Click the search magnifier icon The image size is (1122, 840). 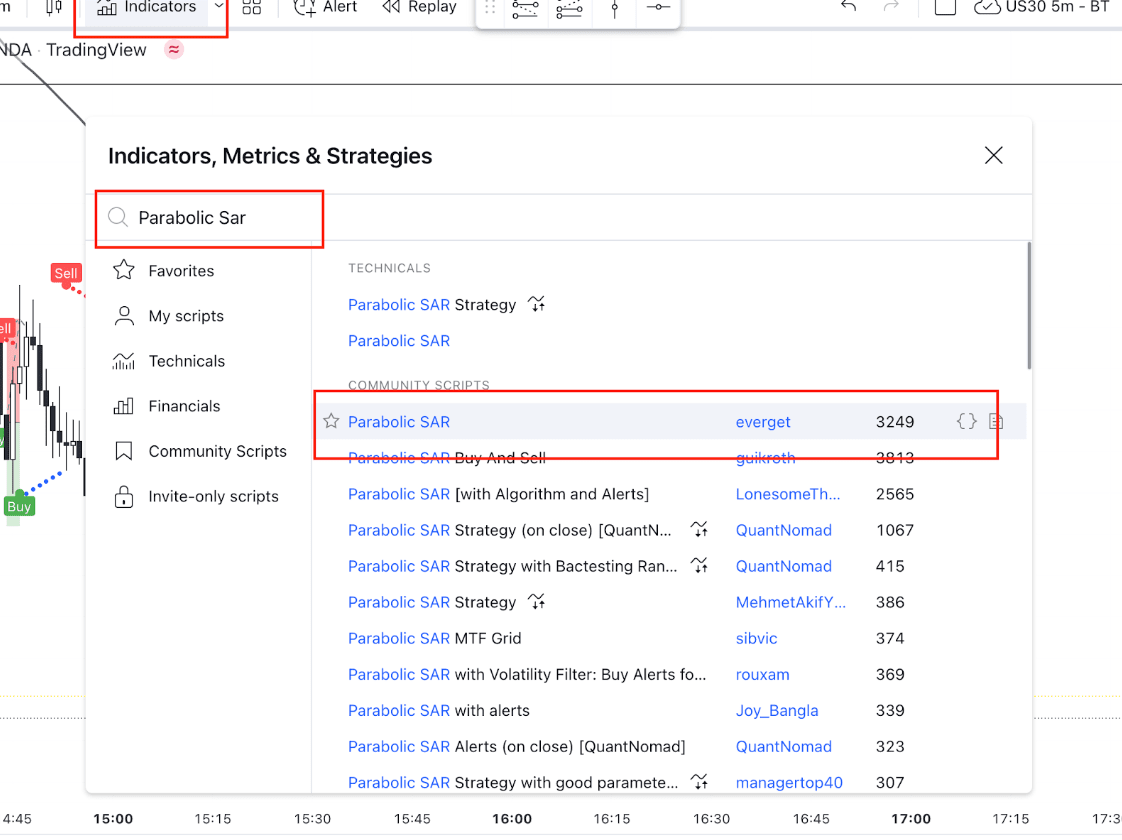(118, 218)
